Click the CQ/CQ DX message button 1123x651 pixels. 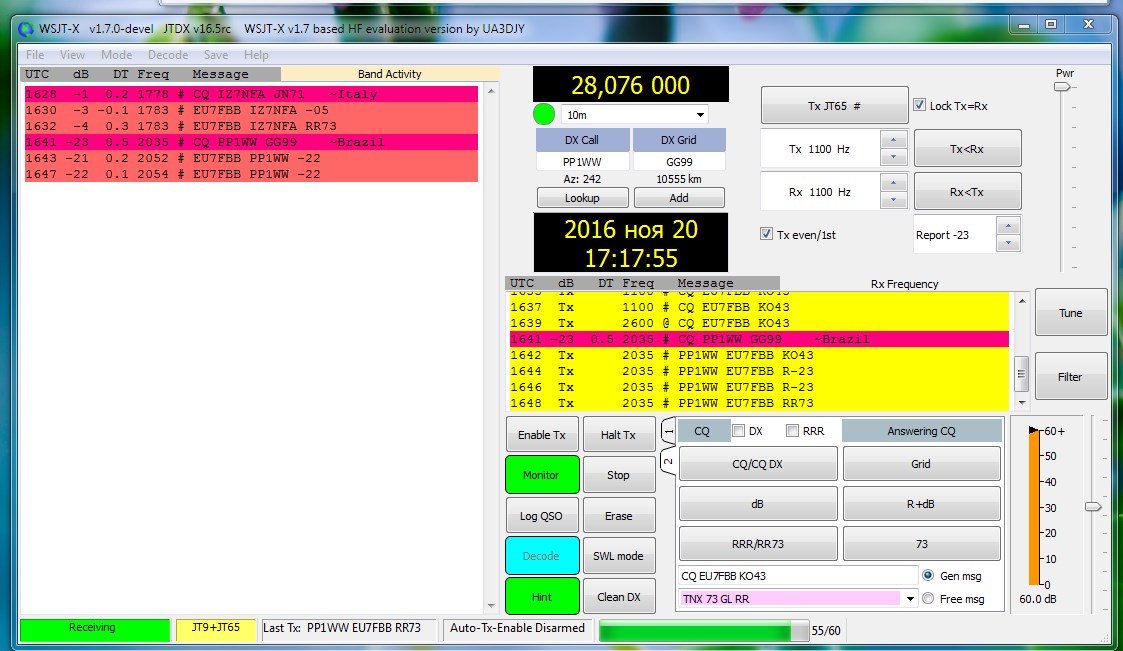point(758,464)
